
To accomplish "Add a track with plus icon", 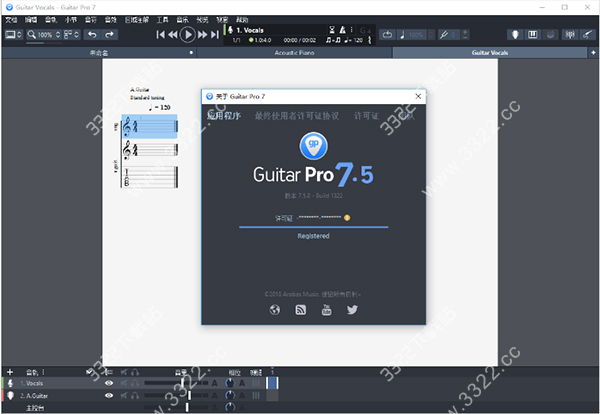I will pos(10,372).
